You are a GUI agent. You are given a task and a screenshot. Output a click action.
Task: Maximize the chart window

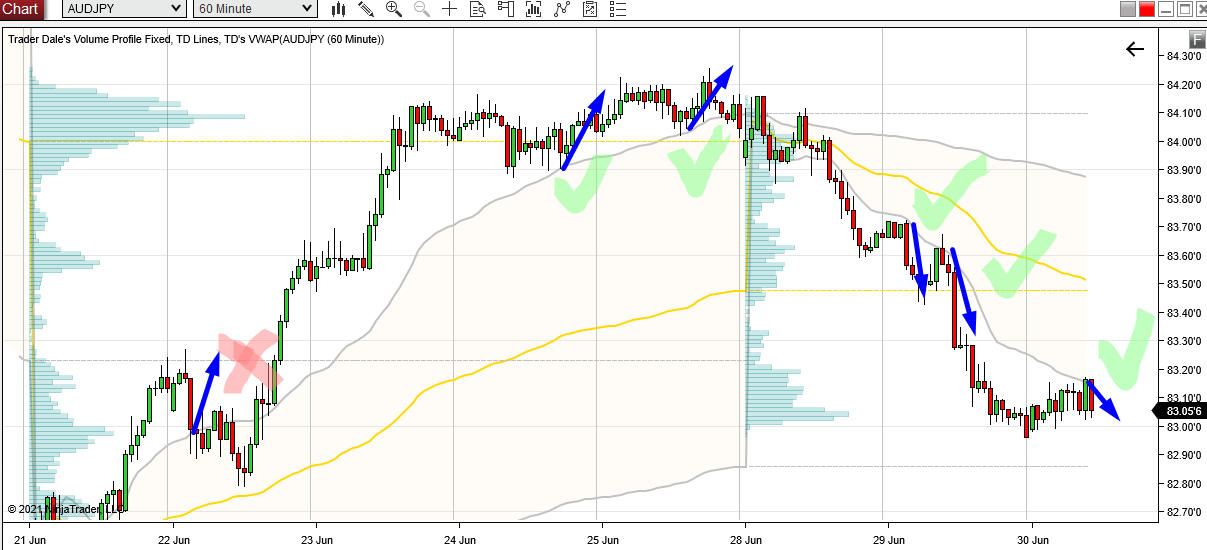click(1184, 9)
